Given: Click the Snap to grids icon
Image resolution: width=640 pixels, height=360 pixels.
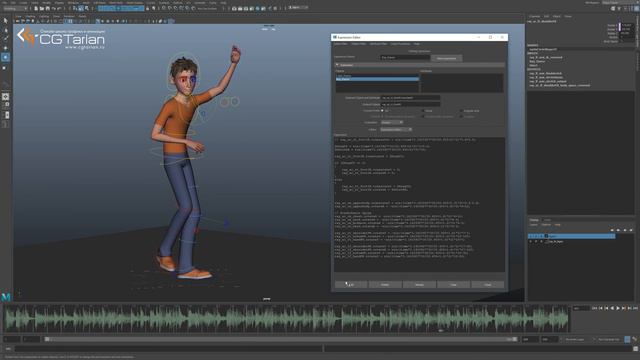Looking at the screenshot, I should pyautogui.click(x=164, y=8).
